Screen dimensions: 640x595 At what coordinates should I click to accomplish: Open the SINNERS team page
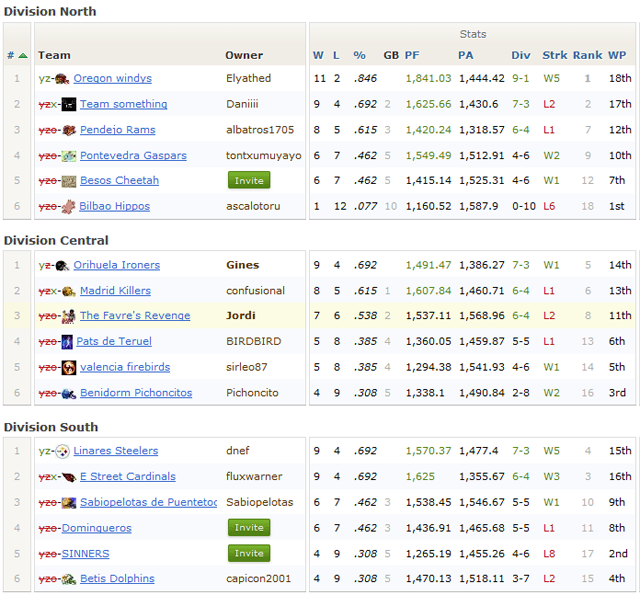tap(85, 554)
